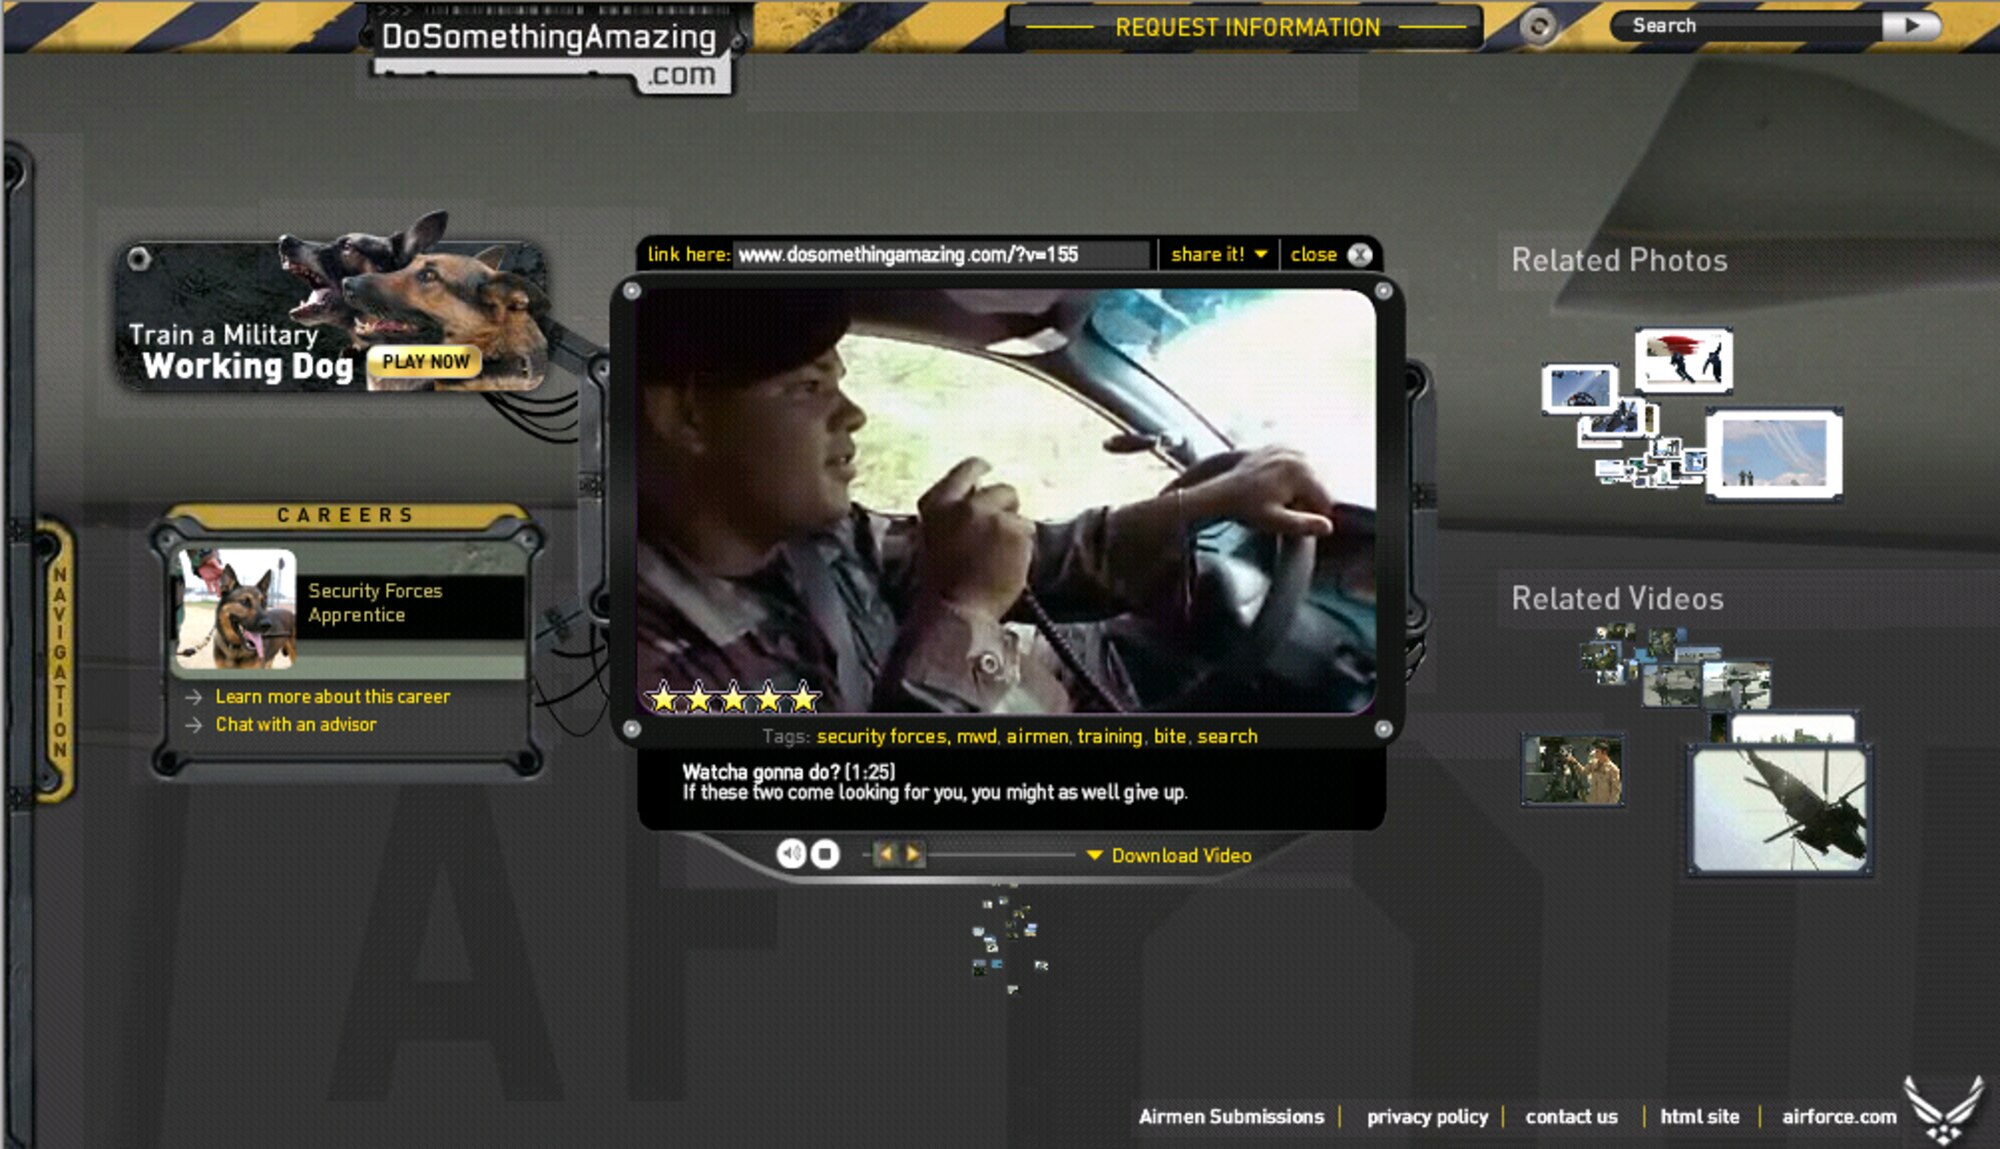Viewport: 2000px width, 1149px height.
Task: Open the soldiers related video thumbnail
Action: pyautogui.click(x=1572, y=769)
